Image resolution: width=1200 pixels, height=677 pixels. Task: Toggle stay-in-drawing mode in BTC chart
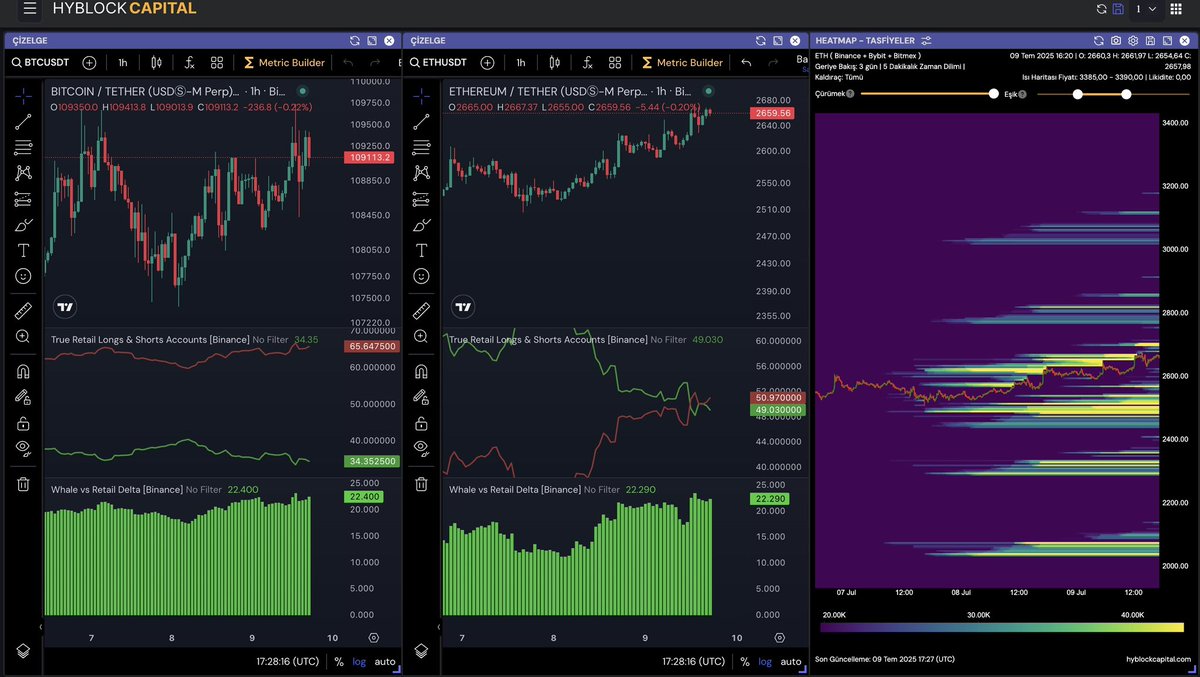tap(23, 397)
